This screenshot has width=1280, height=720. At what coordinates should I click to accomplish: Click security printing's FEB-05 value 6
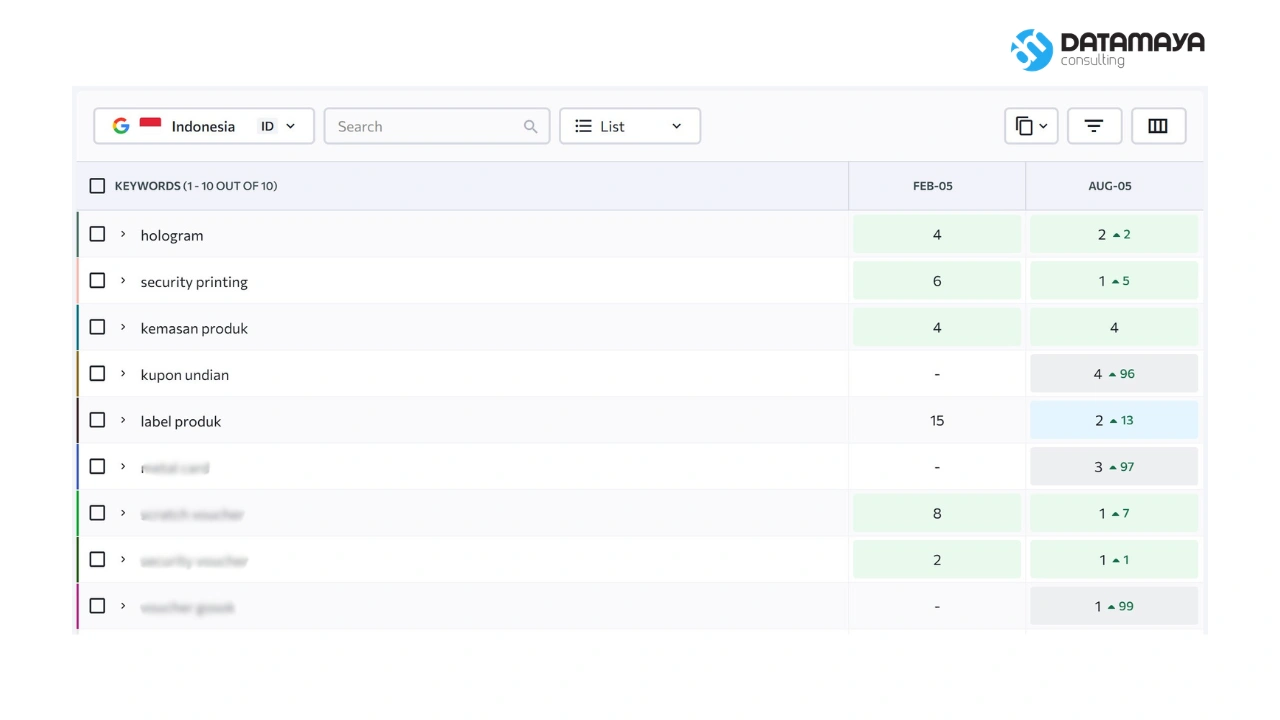tap(937, 281)
